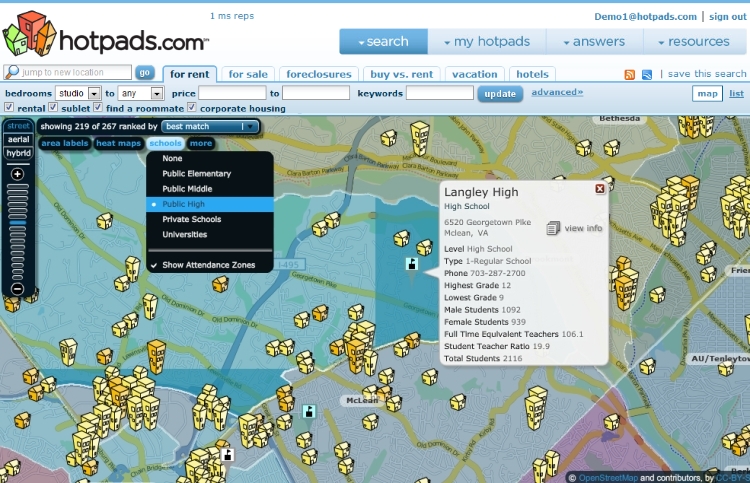
Task: Click save this search link
Action: 706,74
